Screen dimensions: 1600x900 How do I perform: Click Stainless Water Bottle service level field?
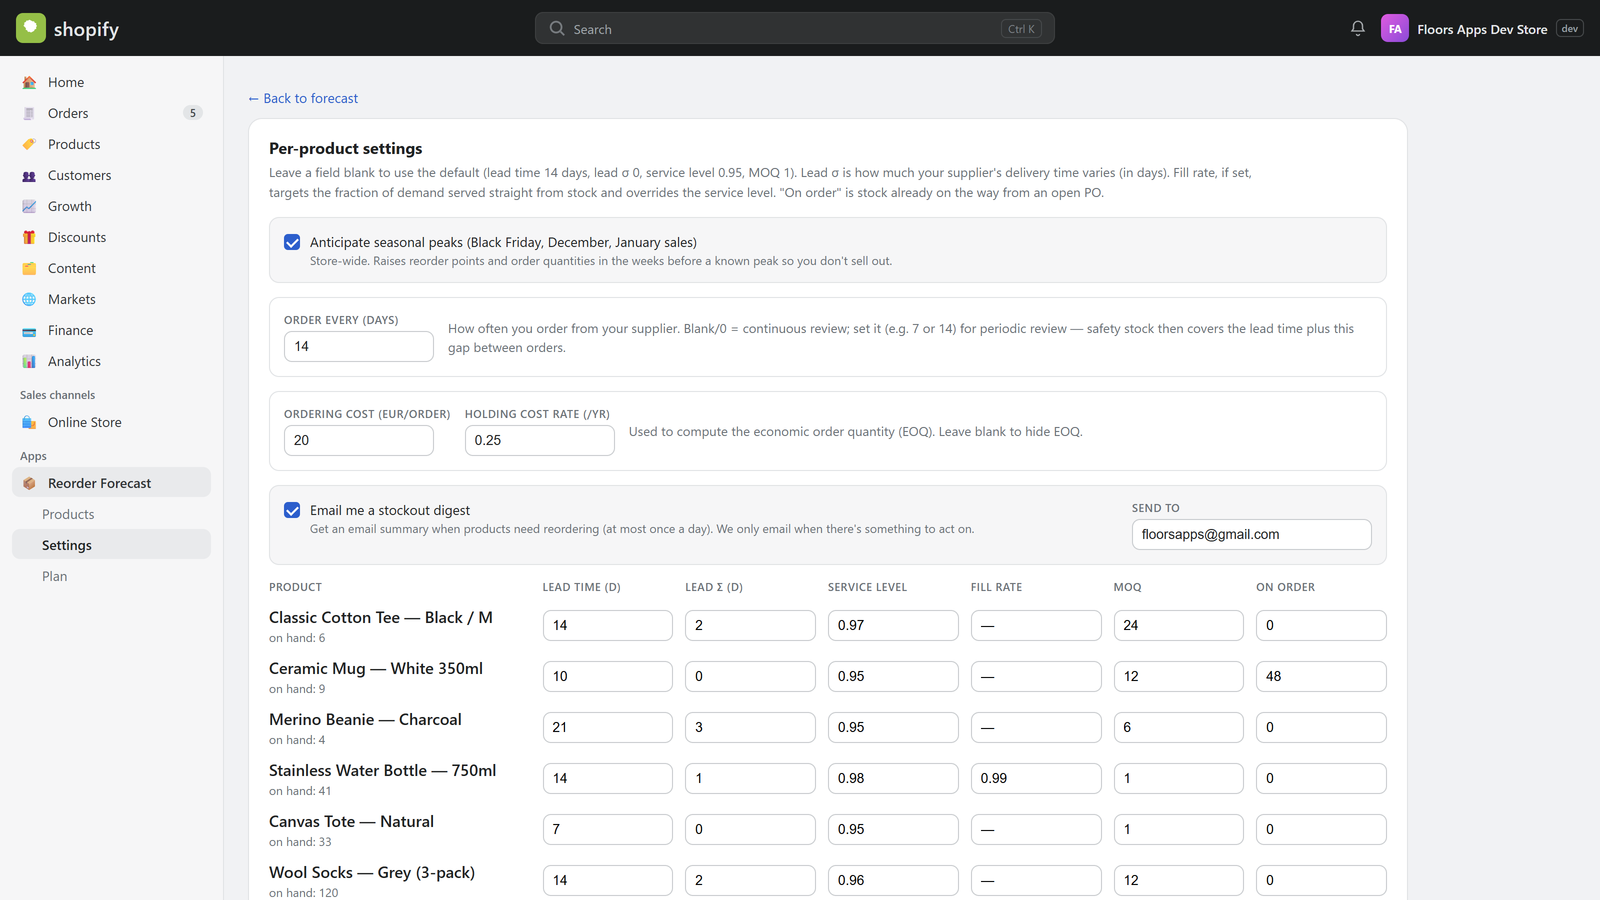click(x=893, y=778)
